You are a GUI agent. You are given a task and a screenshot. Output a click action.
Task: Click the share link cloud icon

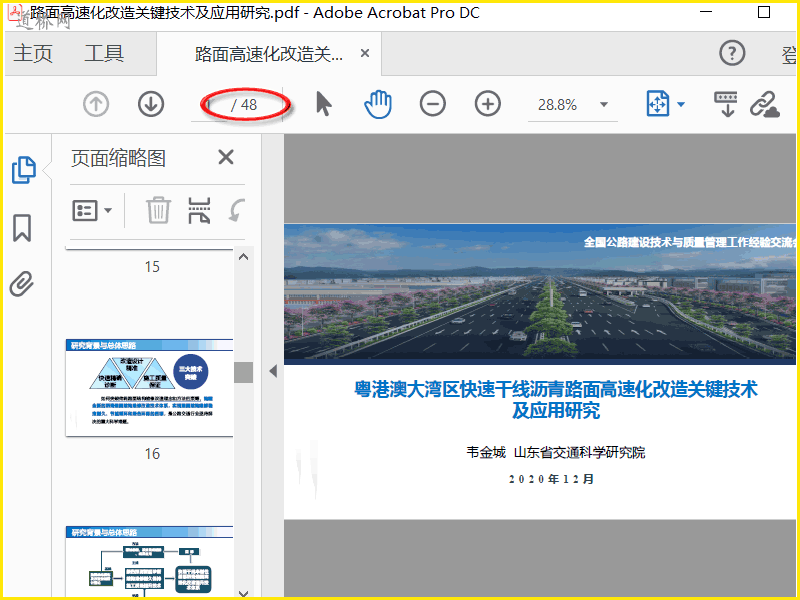(x=765, y=105)
